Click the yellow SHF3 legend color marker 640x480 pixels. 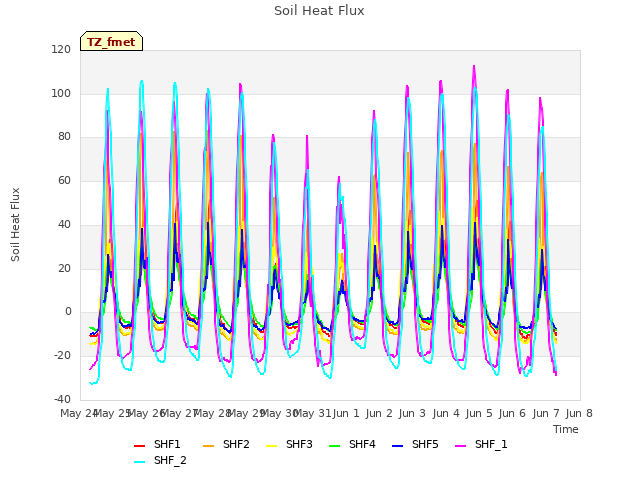pos(271,446)
